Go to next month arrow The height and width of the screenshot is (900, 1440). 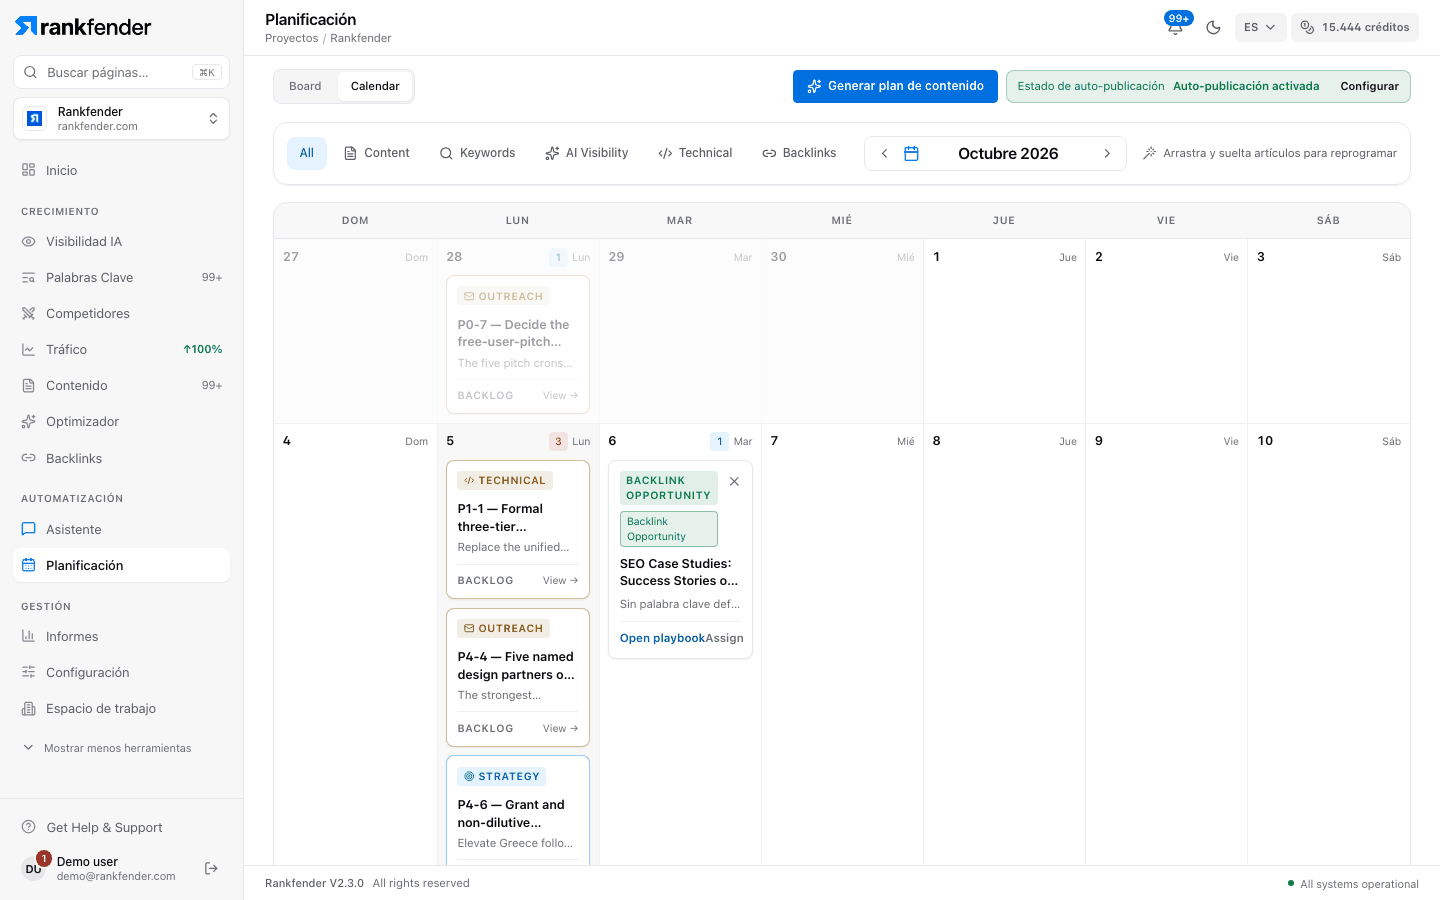point(1107,153)
